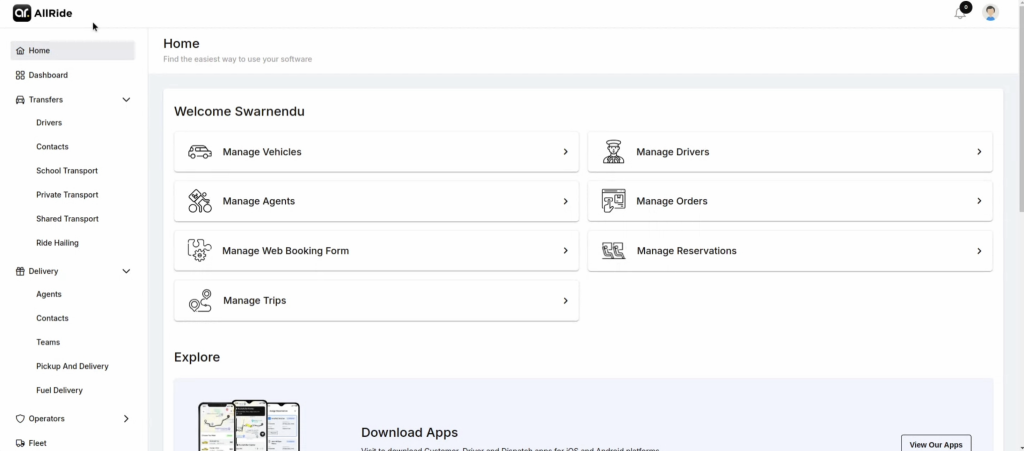The height and width of the screenshot is (451, 1024).
Task: Click the Welcome Swarnendu heading
Action: (239, 112)
